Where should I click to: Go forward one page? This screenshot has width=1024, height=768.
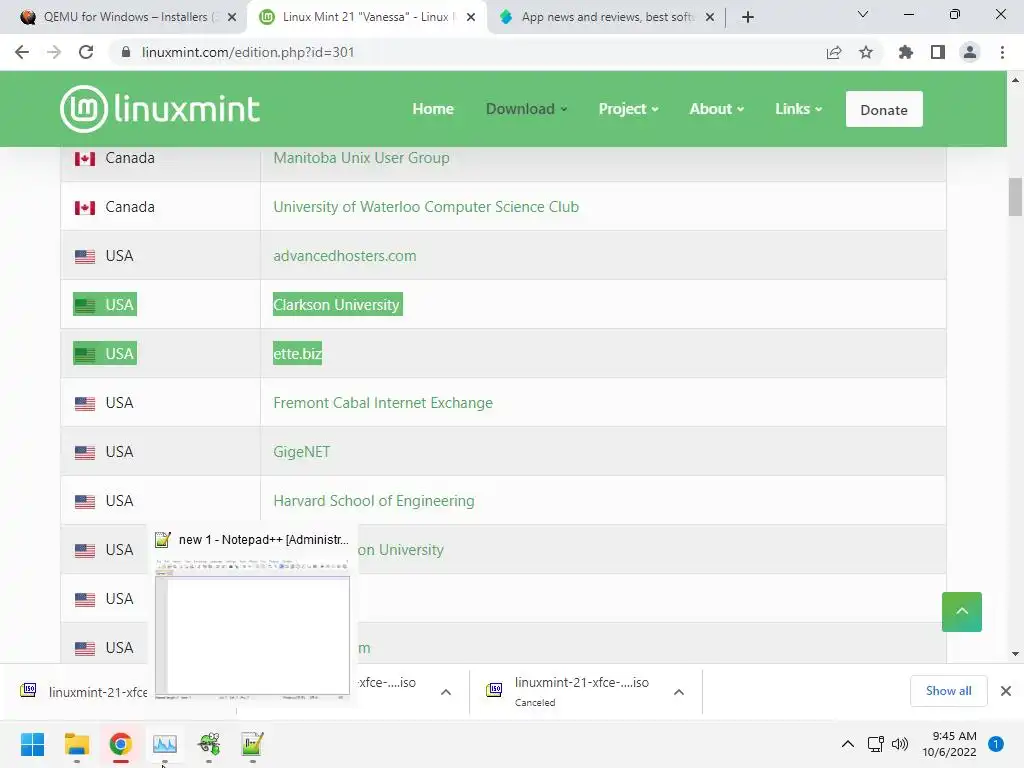[54, 52]
